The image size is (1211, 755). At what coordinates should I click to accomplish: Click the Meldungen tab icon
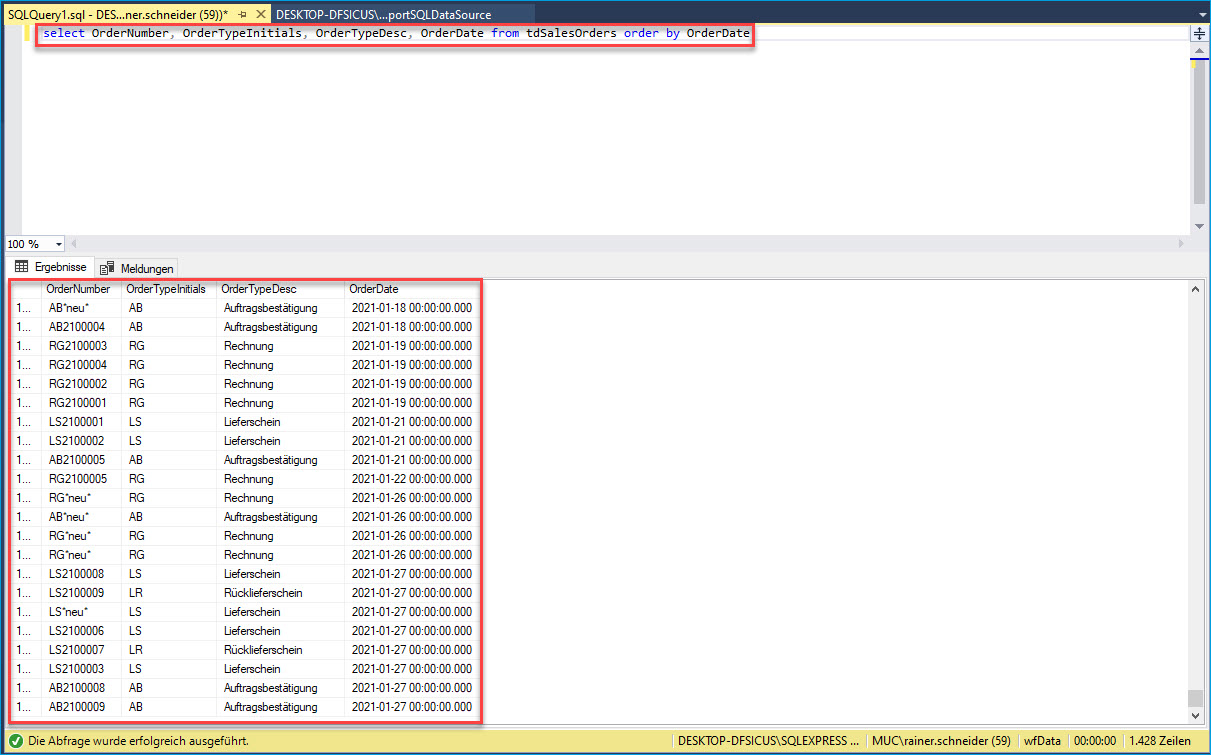(x=108, y=268)
